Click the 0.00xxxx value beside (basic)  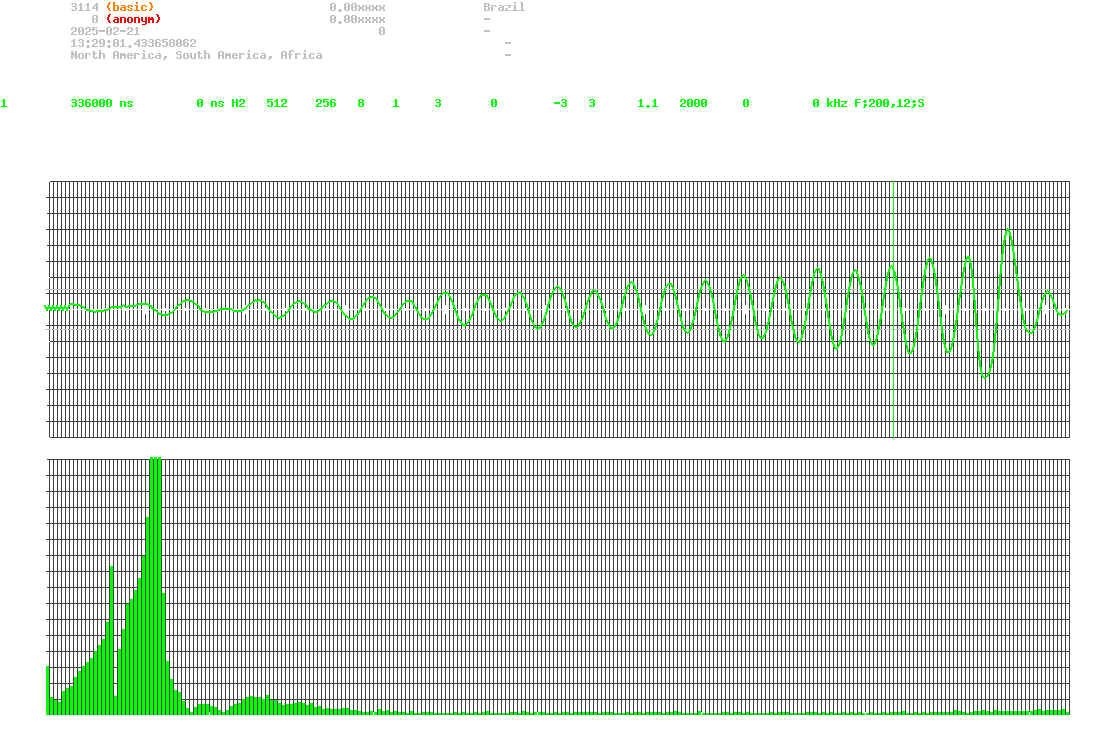(x=357, y=7)
